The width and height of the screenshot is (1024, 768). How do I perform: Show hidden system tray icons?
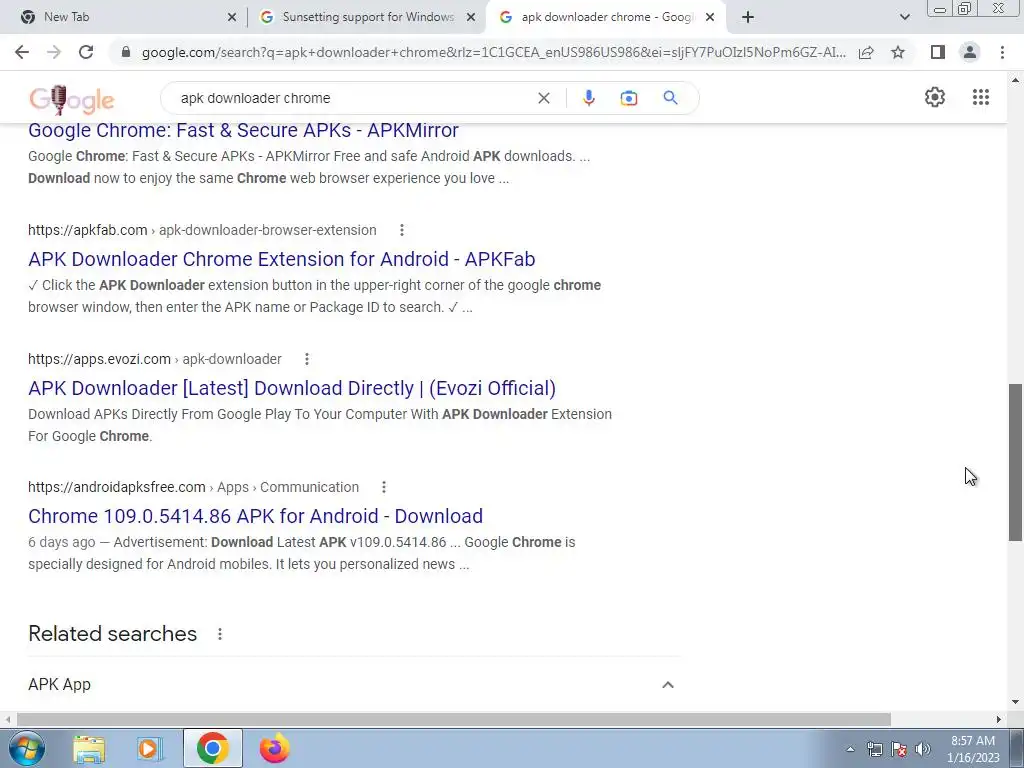(x=850, y=750)
